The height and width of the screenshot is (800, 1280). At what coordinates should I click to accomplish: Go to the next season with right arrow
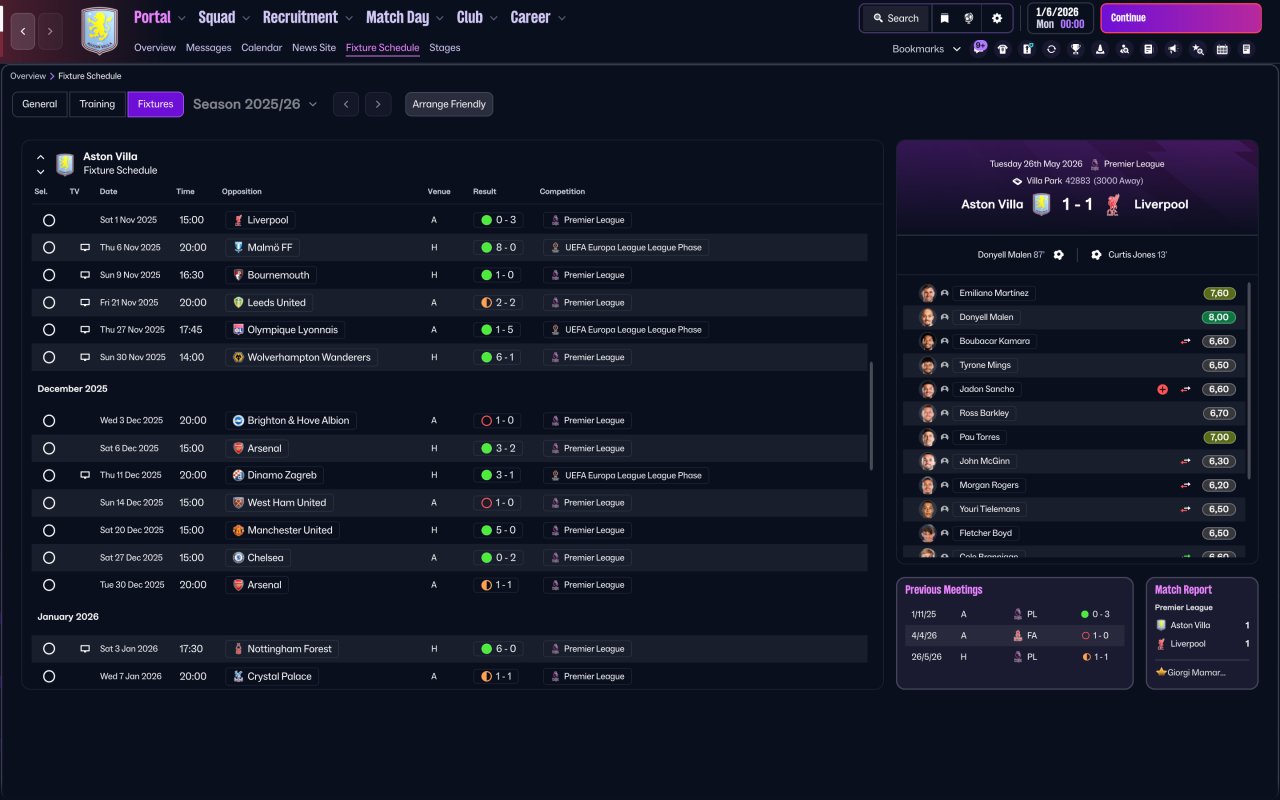pos(378,104)
